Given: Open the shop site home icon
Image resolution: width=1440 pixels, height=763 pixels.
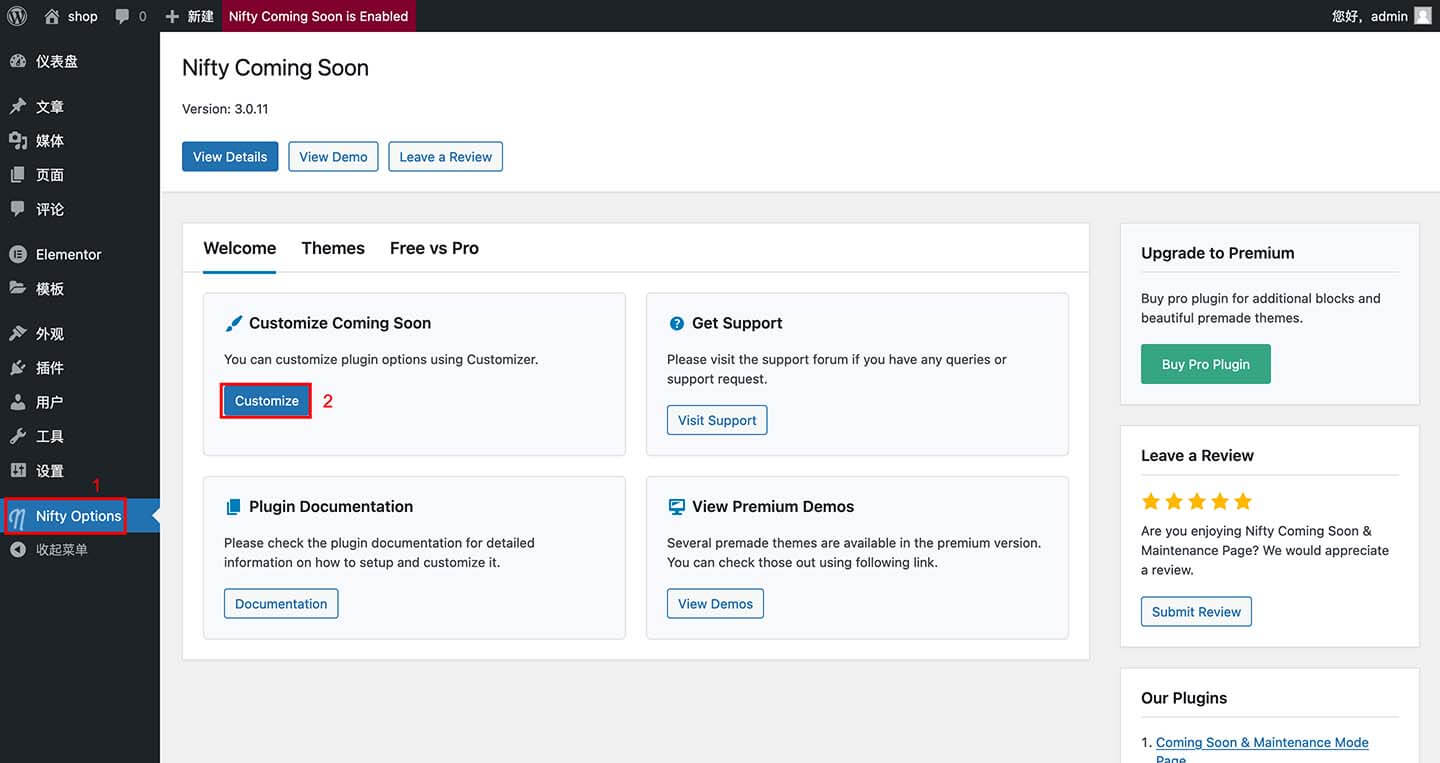Looking at the screenshot, I should (x=53, y=16).
